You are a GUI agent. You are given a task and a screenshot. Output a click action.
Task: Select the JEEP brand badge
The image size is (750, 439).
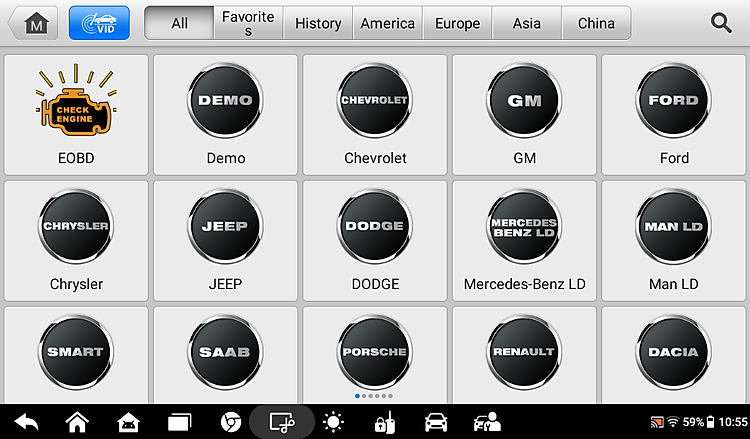click(225, 226)
